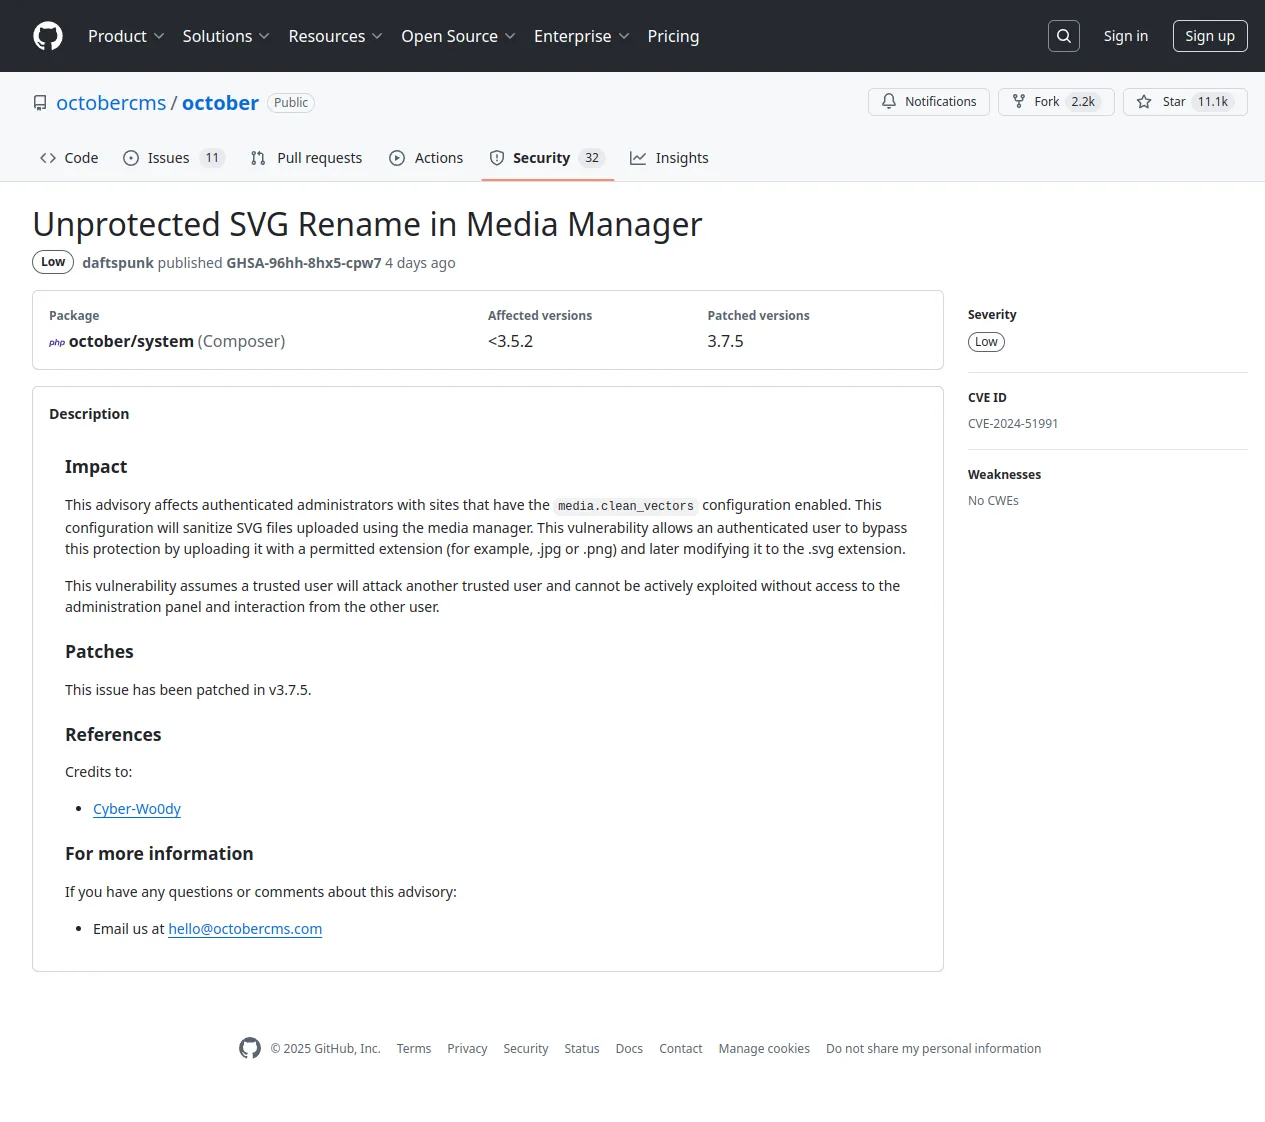Click the Pull requests icon
The image size is (1265, 1122).
258,158
